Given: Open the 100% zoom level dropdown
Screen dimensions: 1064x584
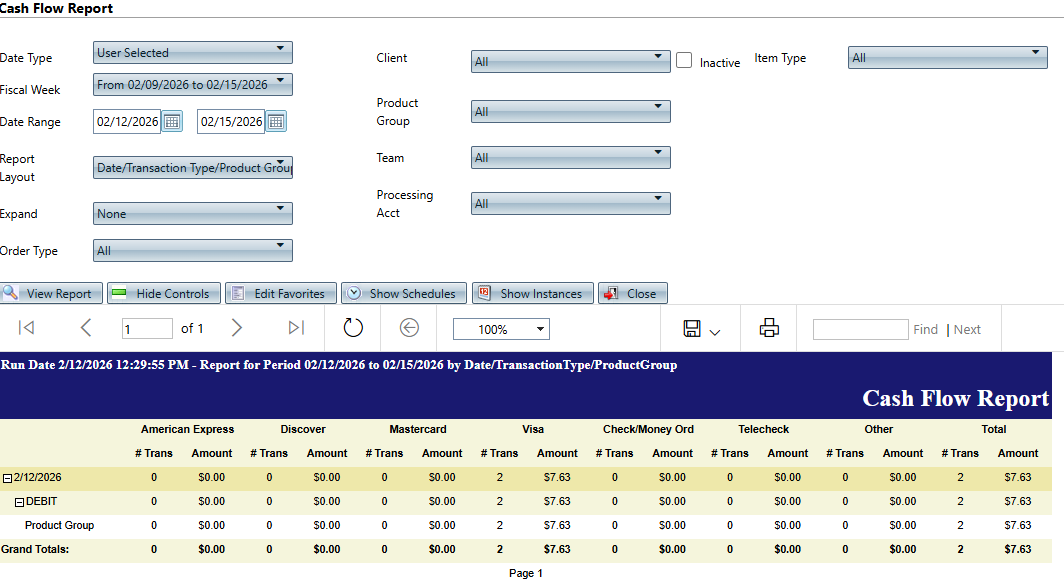Looking at the screenshot, I should tap(501, 329).
